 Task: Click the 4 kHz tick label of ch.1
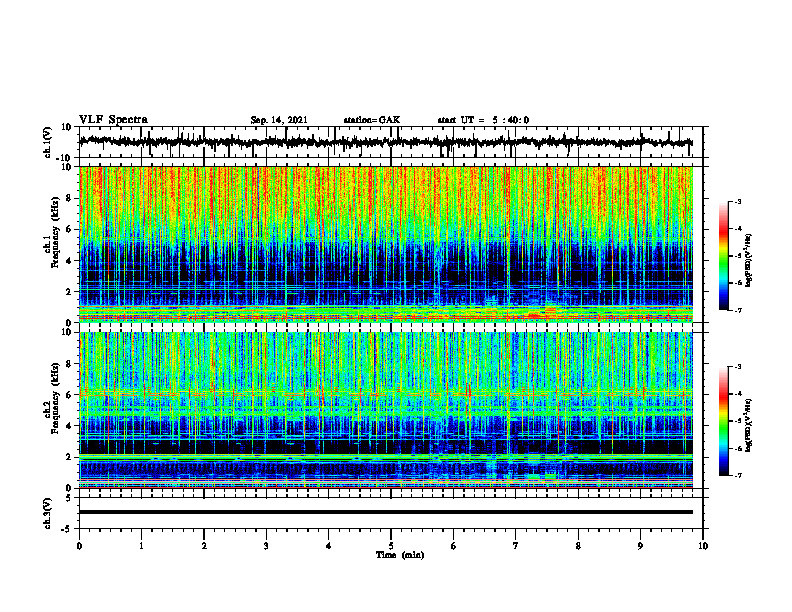[x=70, y=261]
